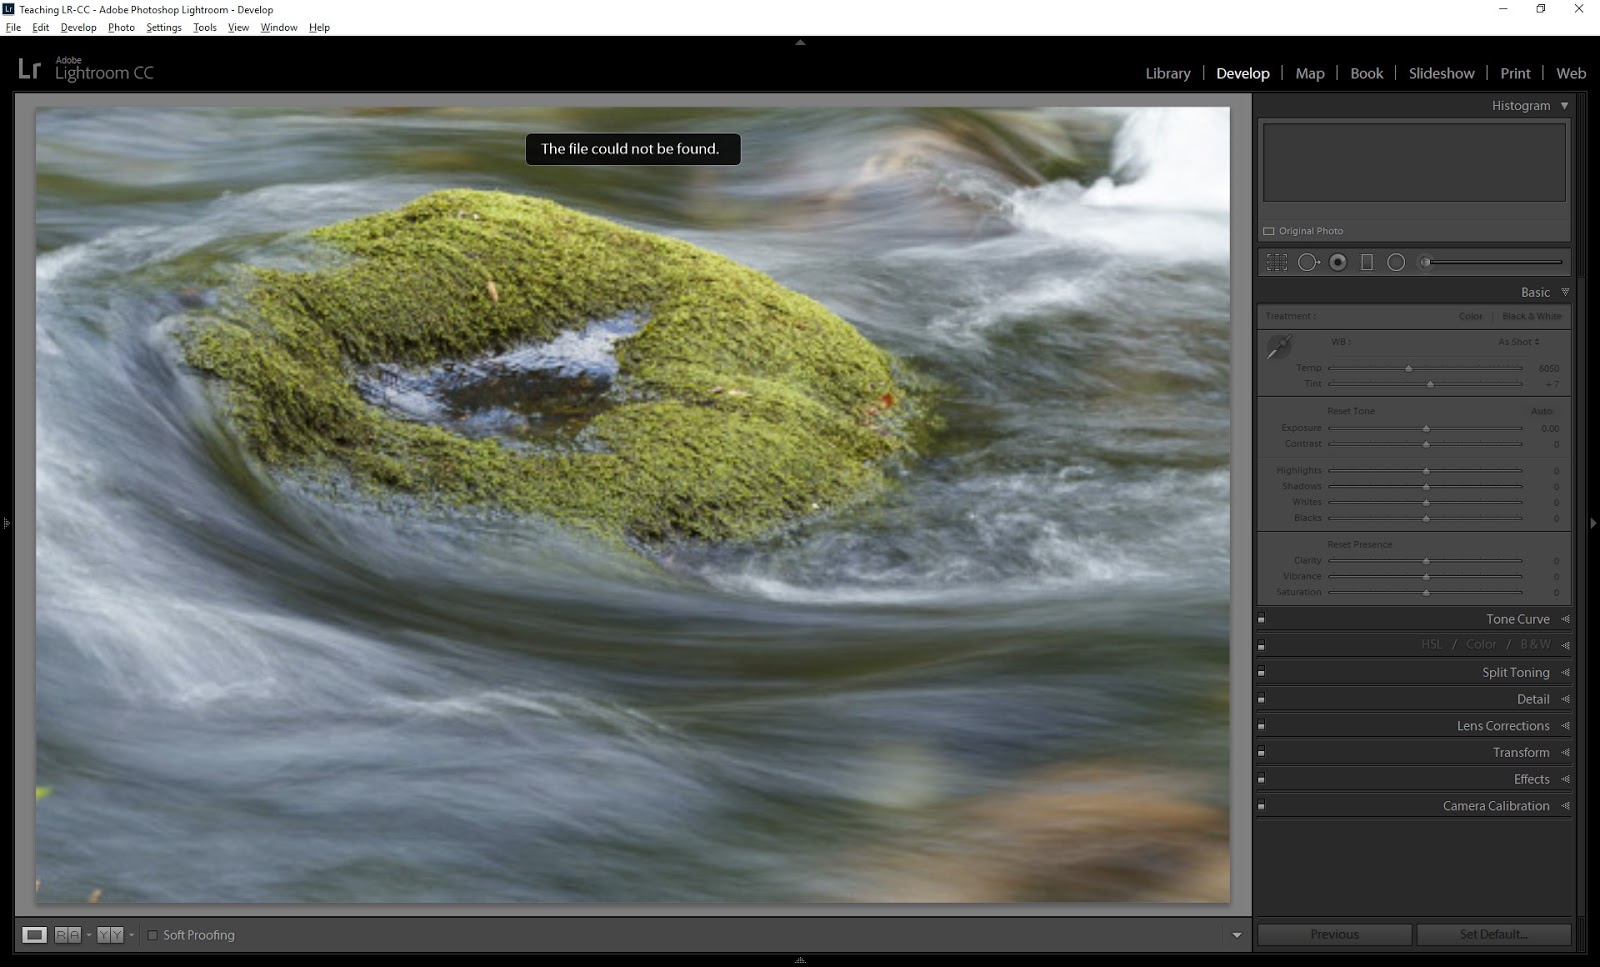The image size is (1600, 967).
Task: Toggle the Camera Calibration panel switch
Action: pos(1262,806)
